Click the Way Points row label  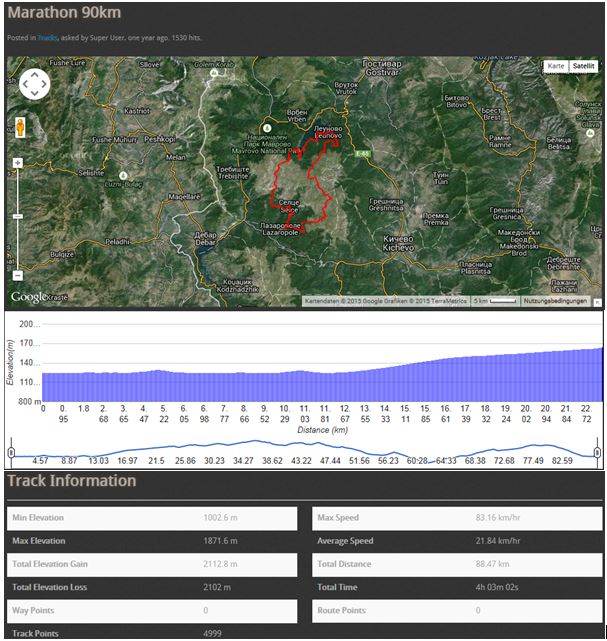[x=33, y=610]
